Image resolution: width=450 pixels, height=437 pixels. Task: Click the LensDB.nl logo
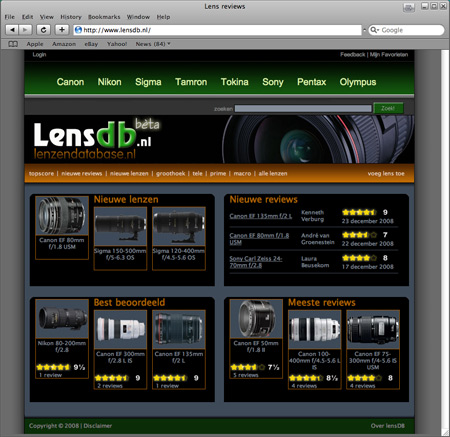point(97,139)
